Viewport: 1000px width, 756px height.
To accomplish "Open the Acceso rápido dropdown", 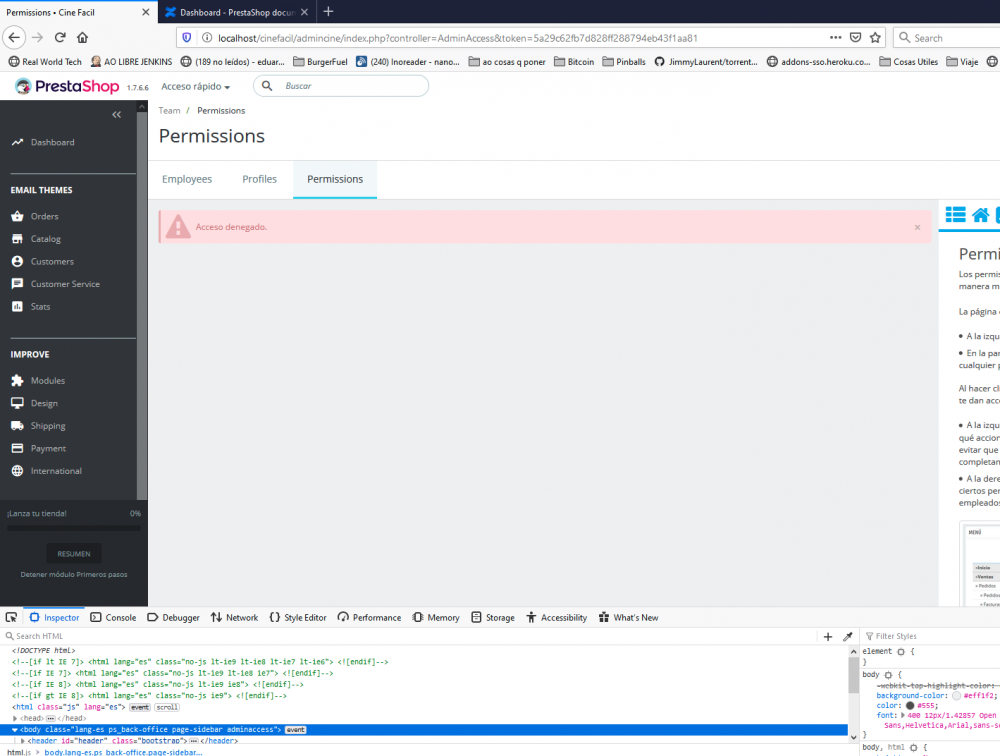I will (x=195, y=86).
